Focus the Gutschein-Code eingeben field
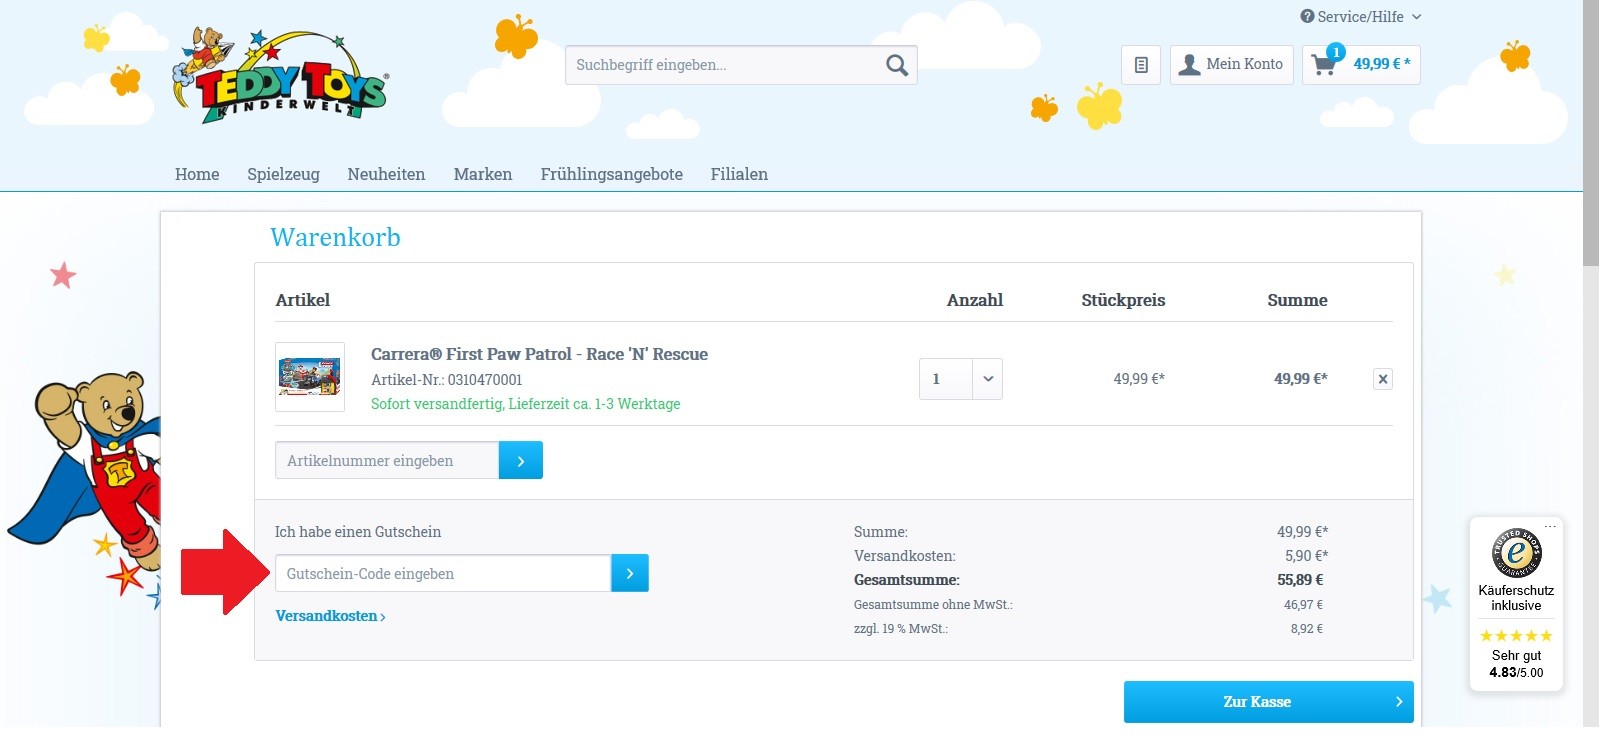The width and height of the screenshot is (1600, 749). tap(443, 573)
